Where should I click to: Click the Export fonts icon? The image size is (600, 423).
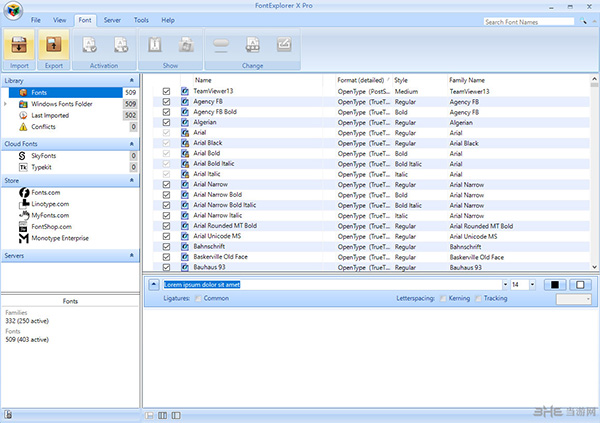click(x=54, y=45)
